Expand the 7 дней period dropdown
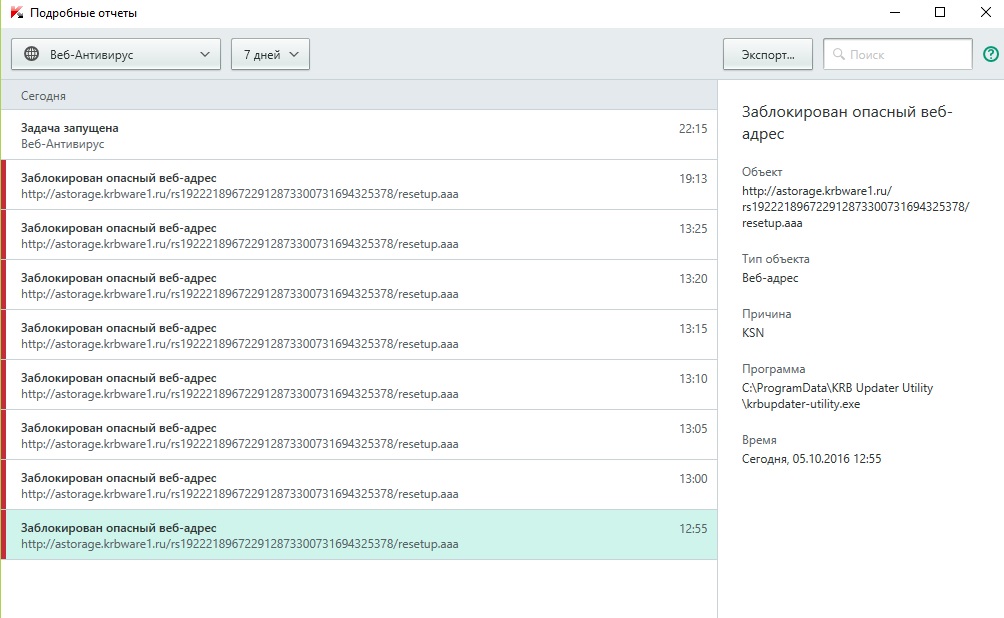Screen dimensions: 1004x618 (270, 55)
